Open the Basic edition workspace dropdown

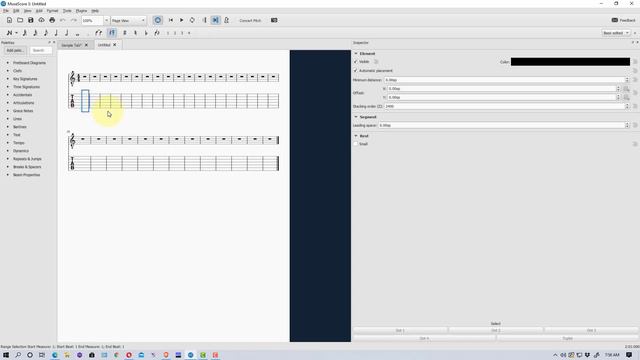pyautogui.click(x=616, y=33)
